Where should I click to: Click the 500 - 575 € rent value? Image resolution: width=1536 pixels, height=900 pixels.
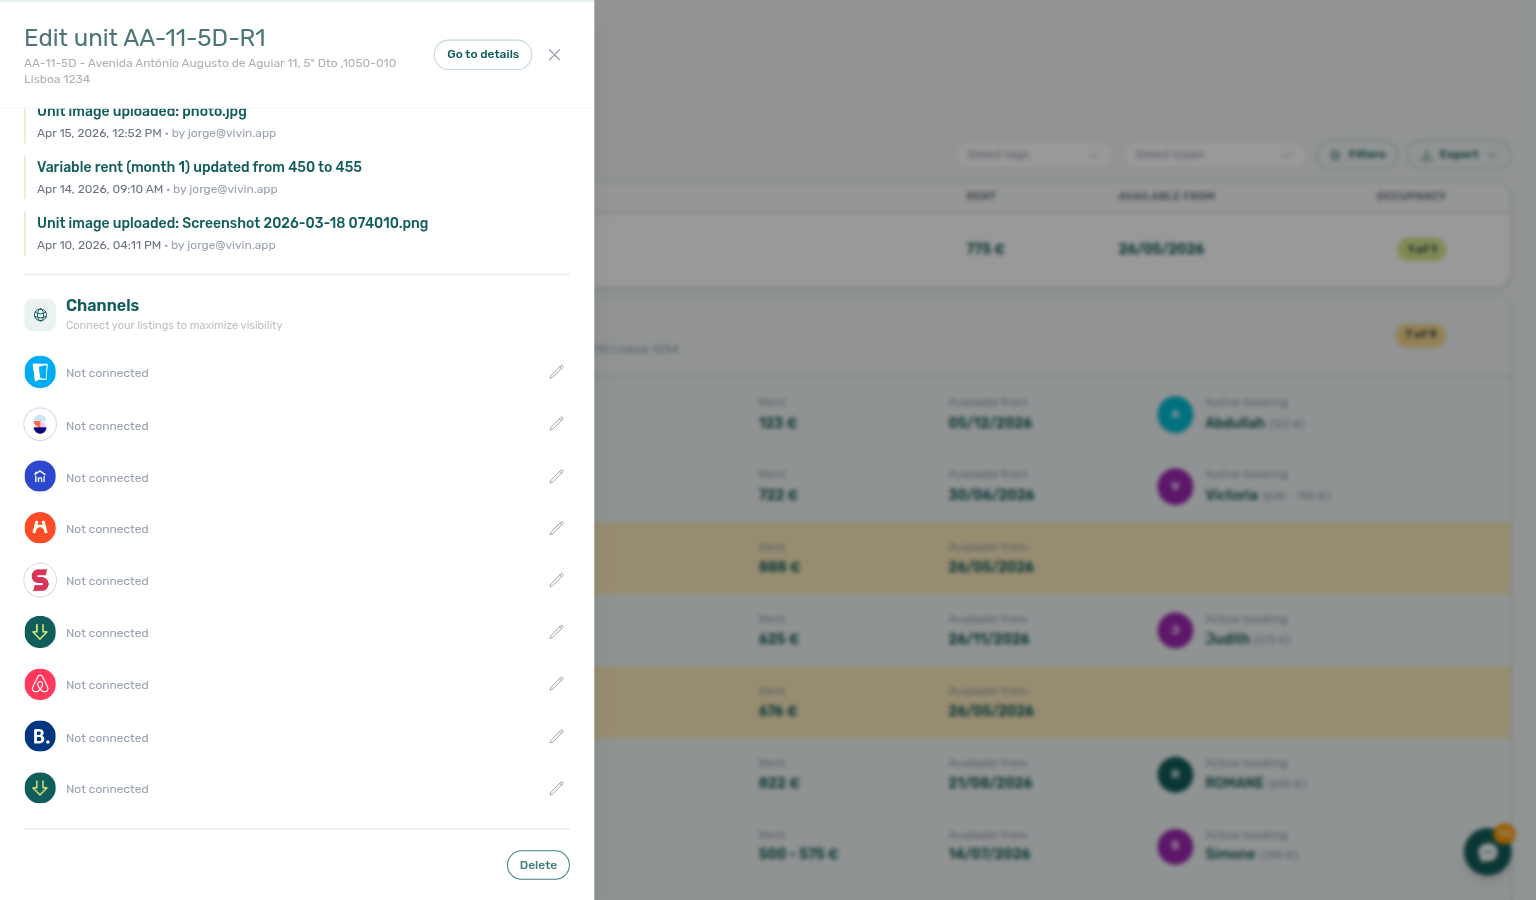[x=798, y=854]
